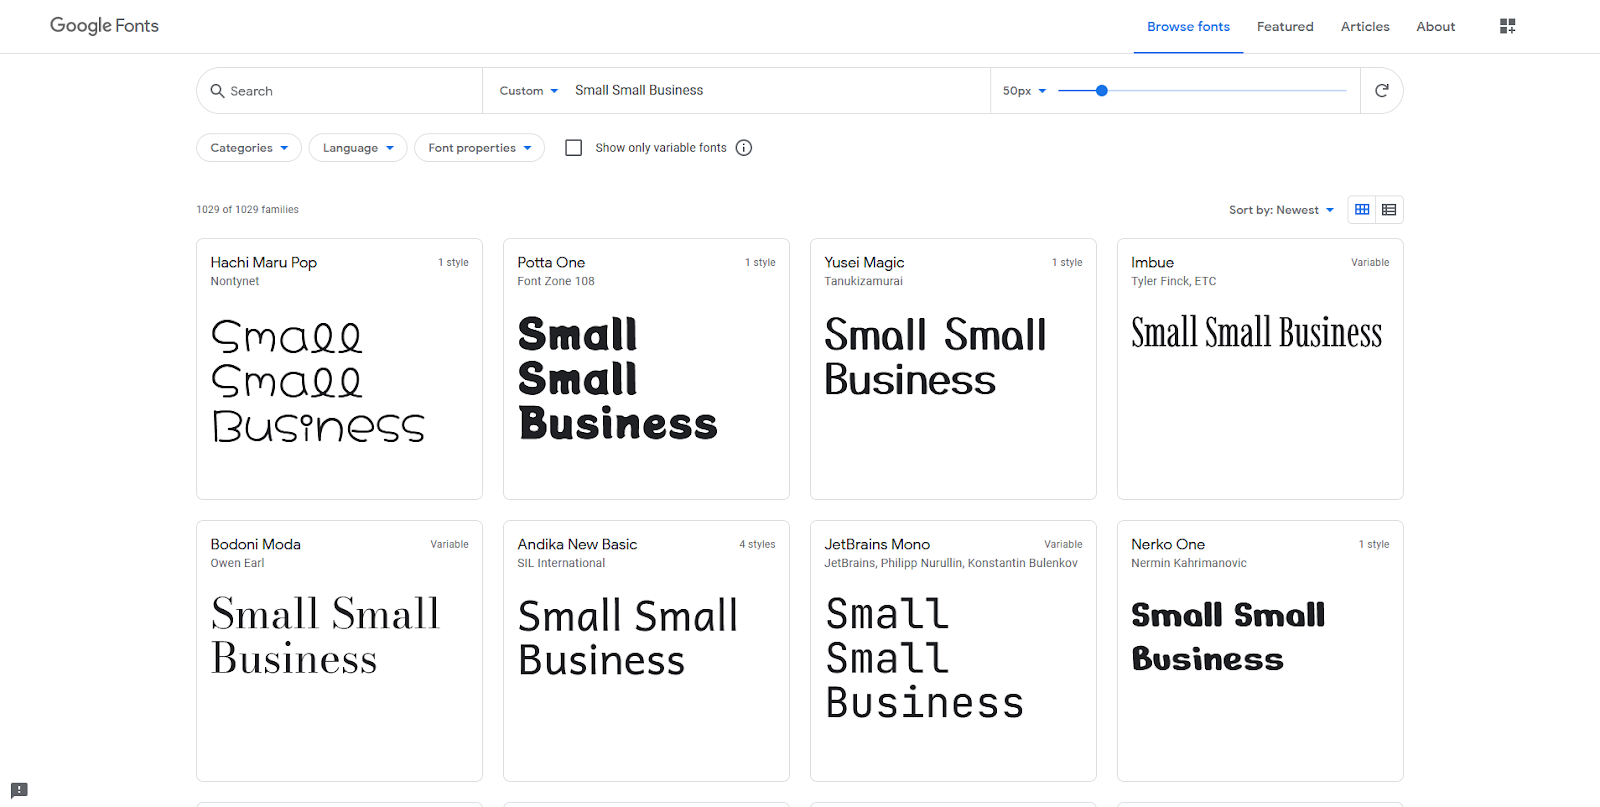1600x807 pixels.
Task: Switch to list view
Action: (x=1389, y=210)
